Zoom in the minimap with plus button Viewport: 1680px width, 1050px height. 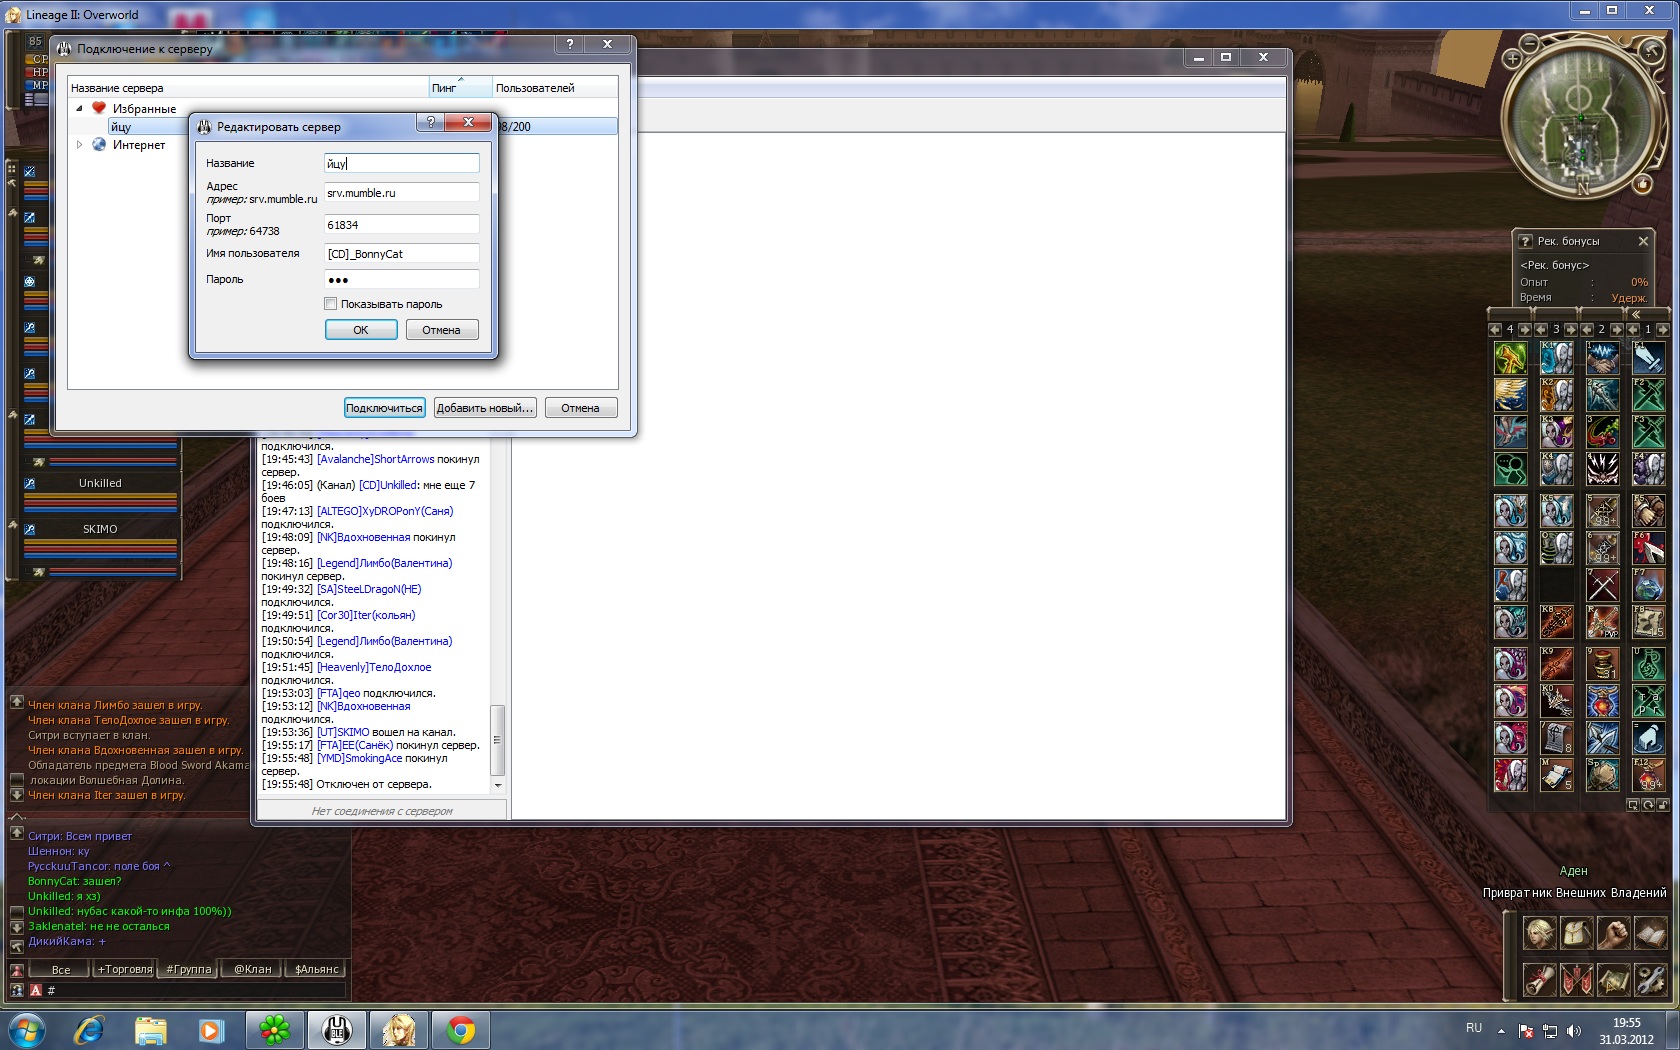1512,59
